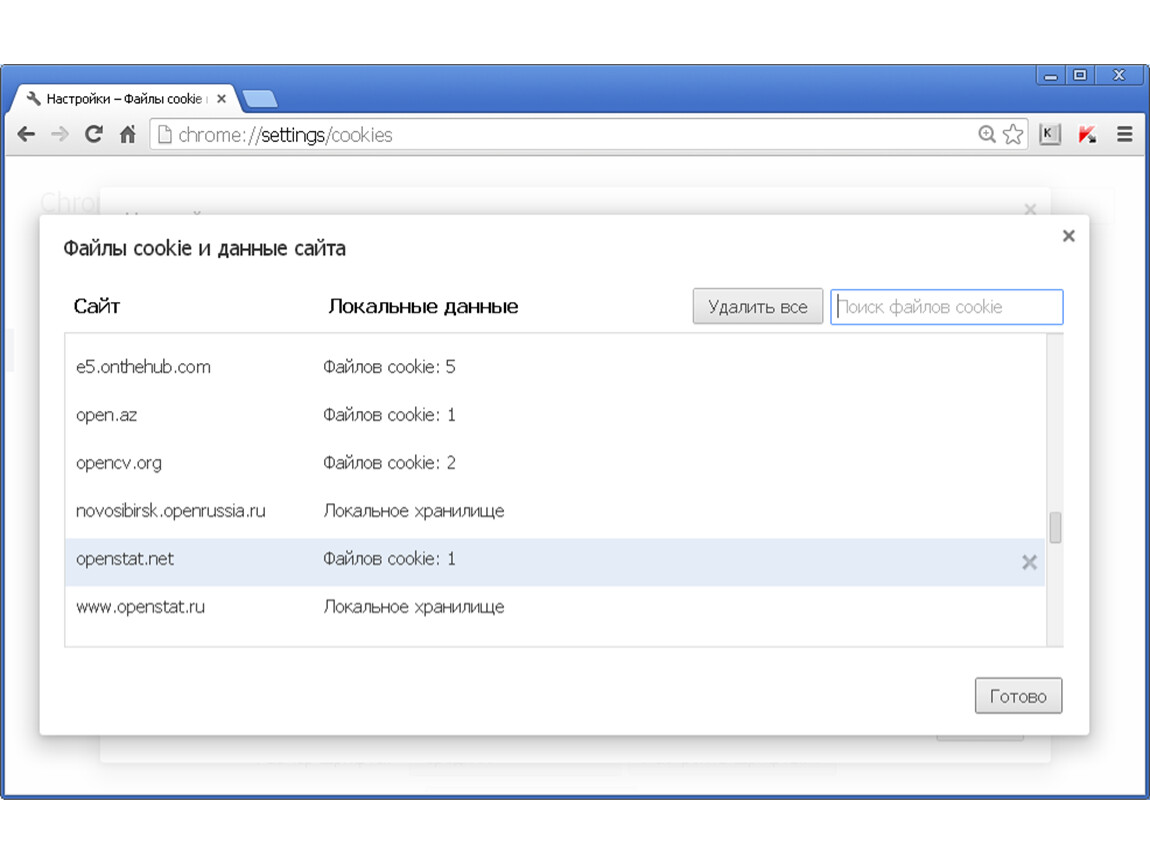Reload the page with the refresh icon
Viewport: 1150px width, 864px height.
pos(94,134)
